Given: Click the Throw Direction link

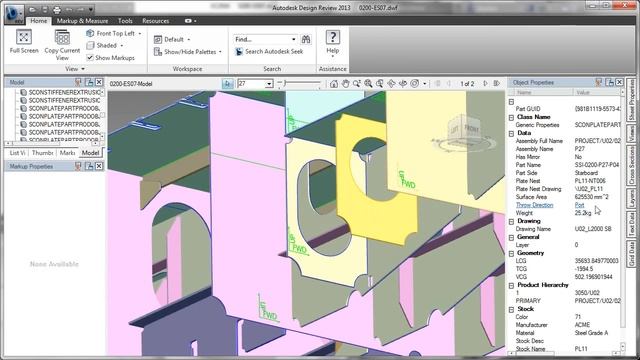Looking at the screenshot, I should pyautogui.click(x=534, y=205).
